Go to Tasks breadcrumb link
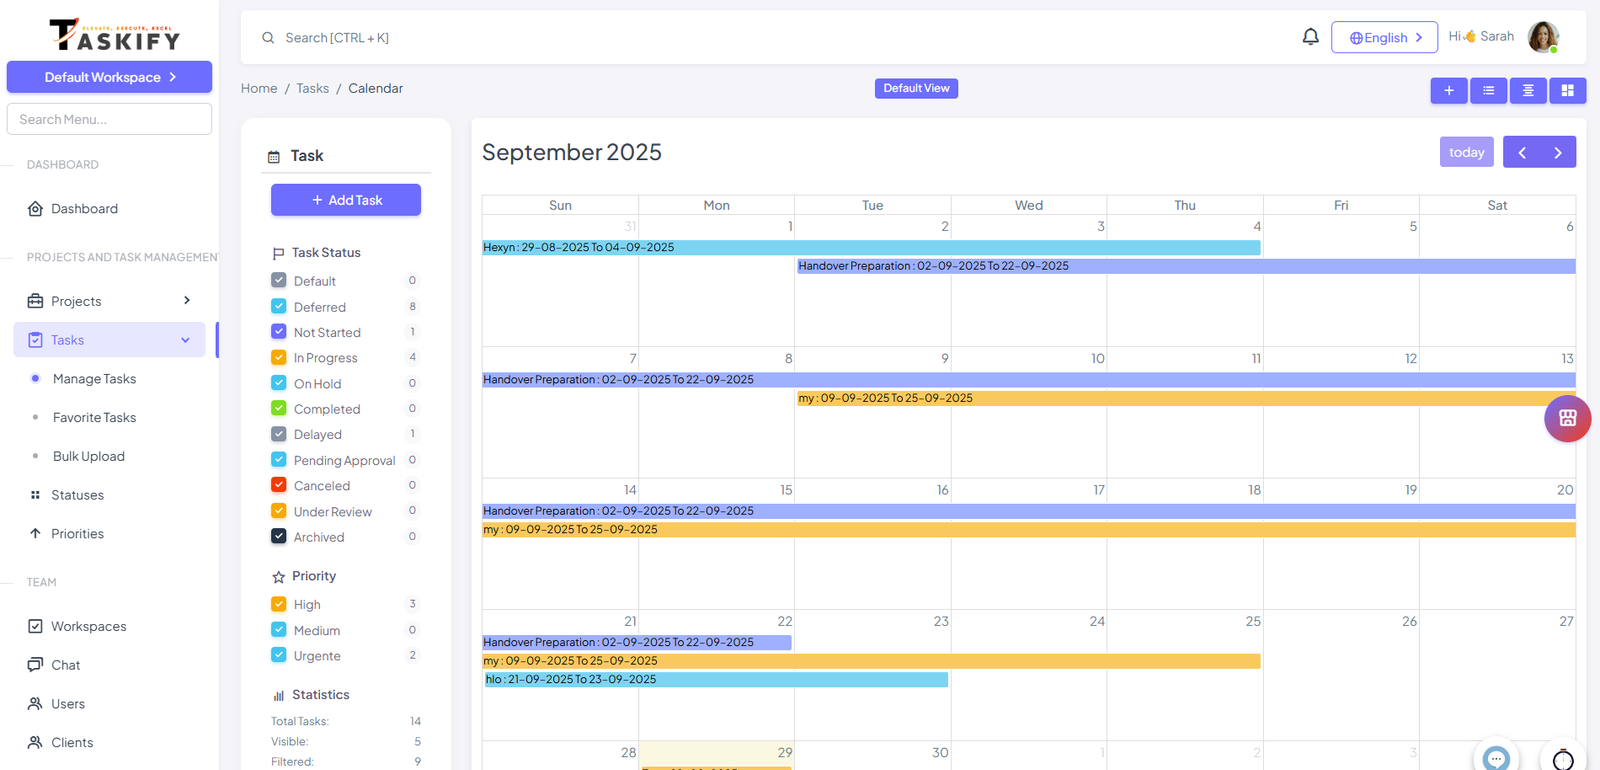 [312, 88]
